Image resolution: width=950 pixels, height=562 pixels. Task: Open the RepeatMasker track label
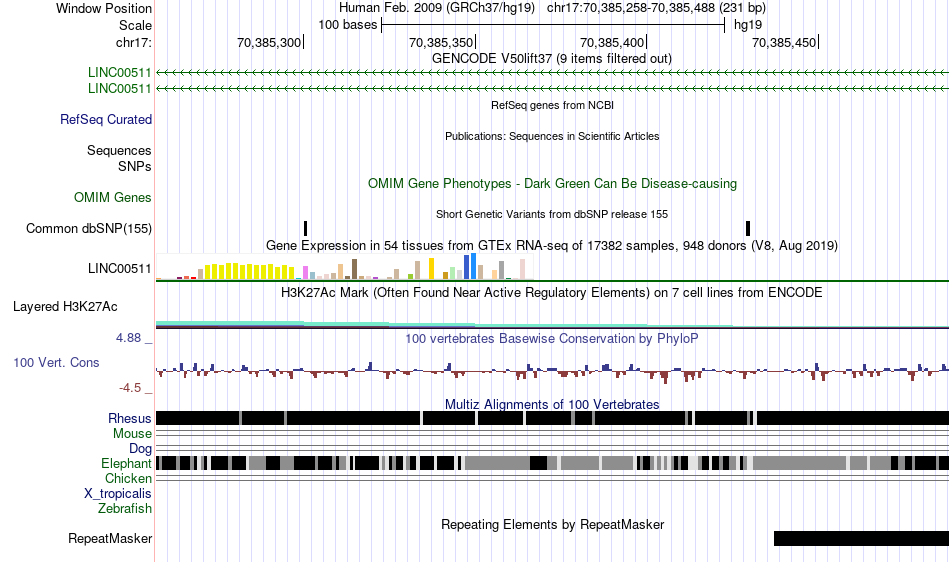click(x=110, y=538)
